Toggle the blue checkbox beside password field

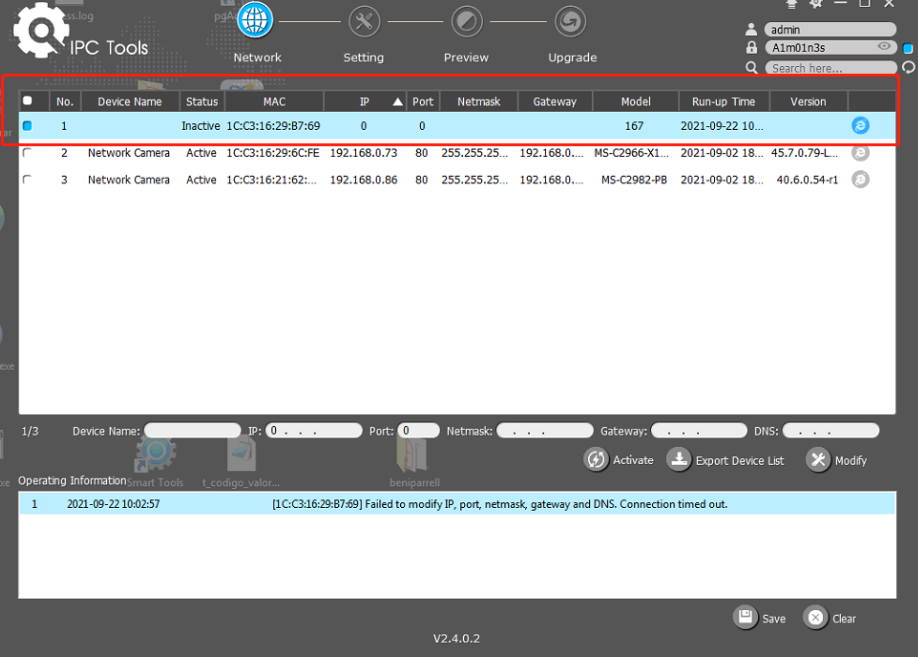point(908,48)
